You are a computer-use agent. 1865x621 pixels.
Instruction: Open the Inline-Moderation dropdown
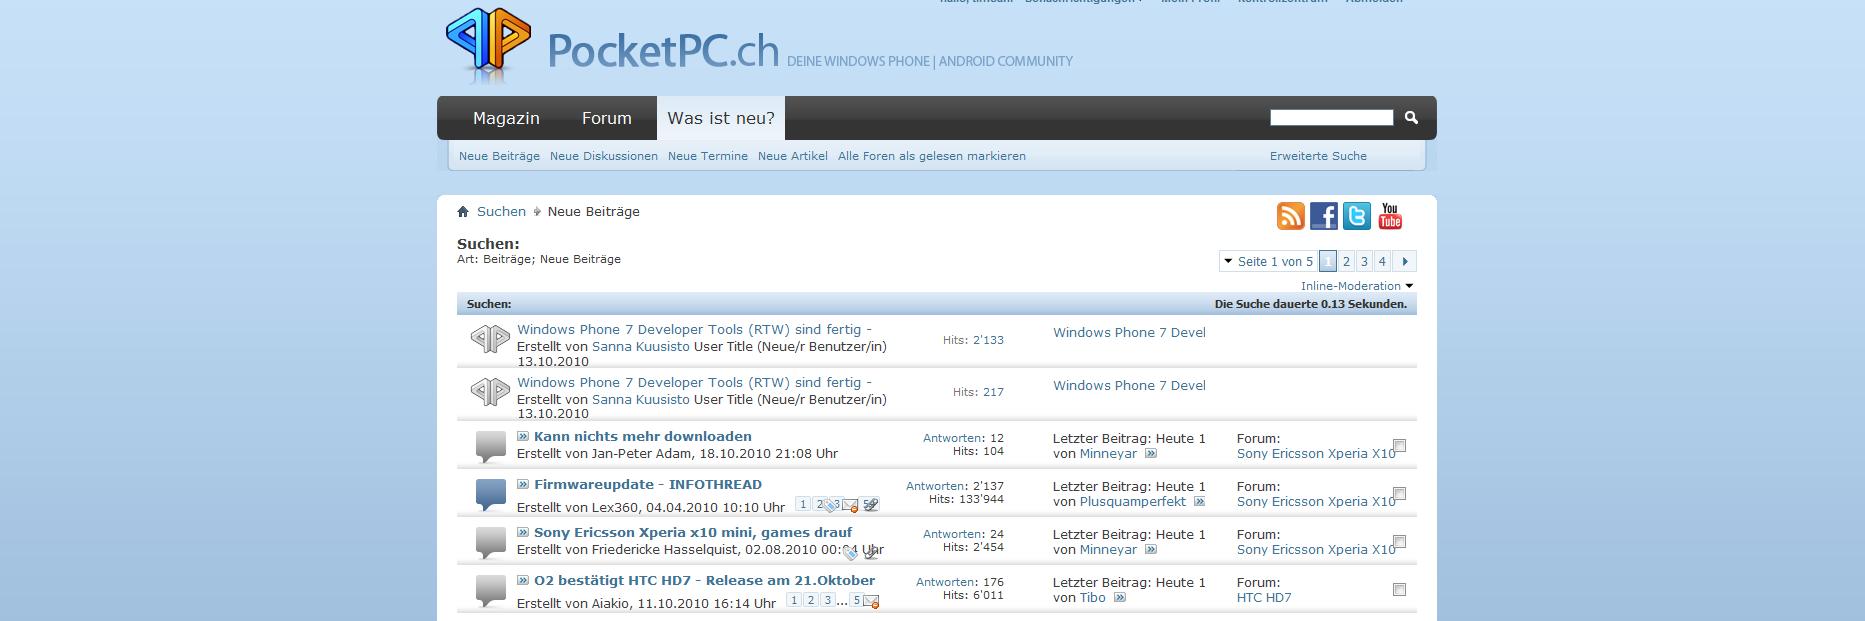pos(1357,286)
